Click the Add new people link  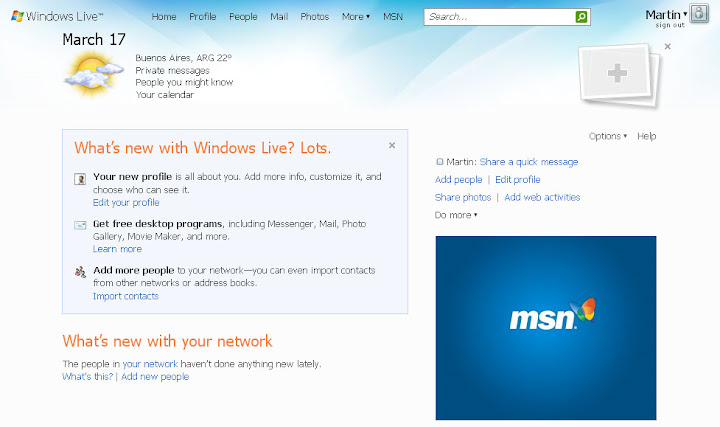pyautogui.click(x=155, y=376)
